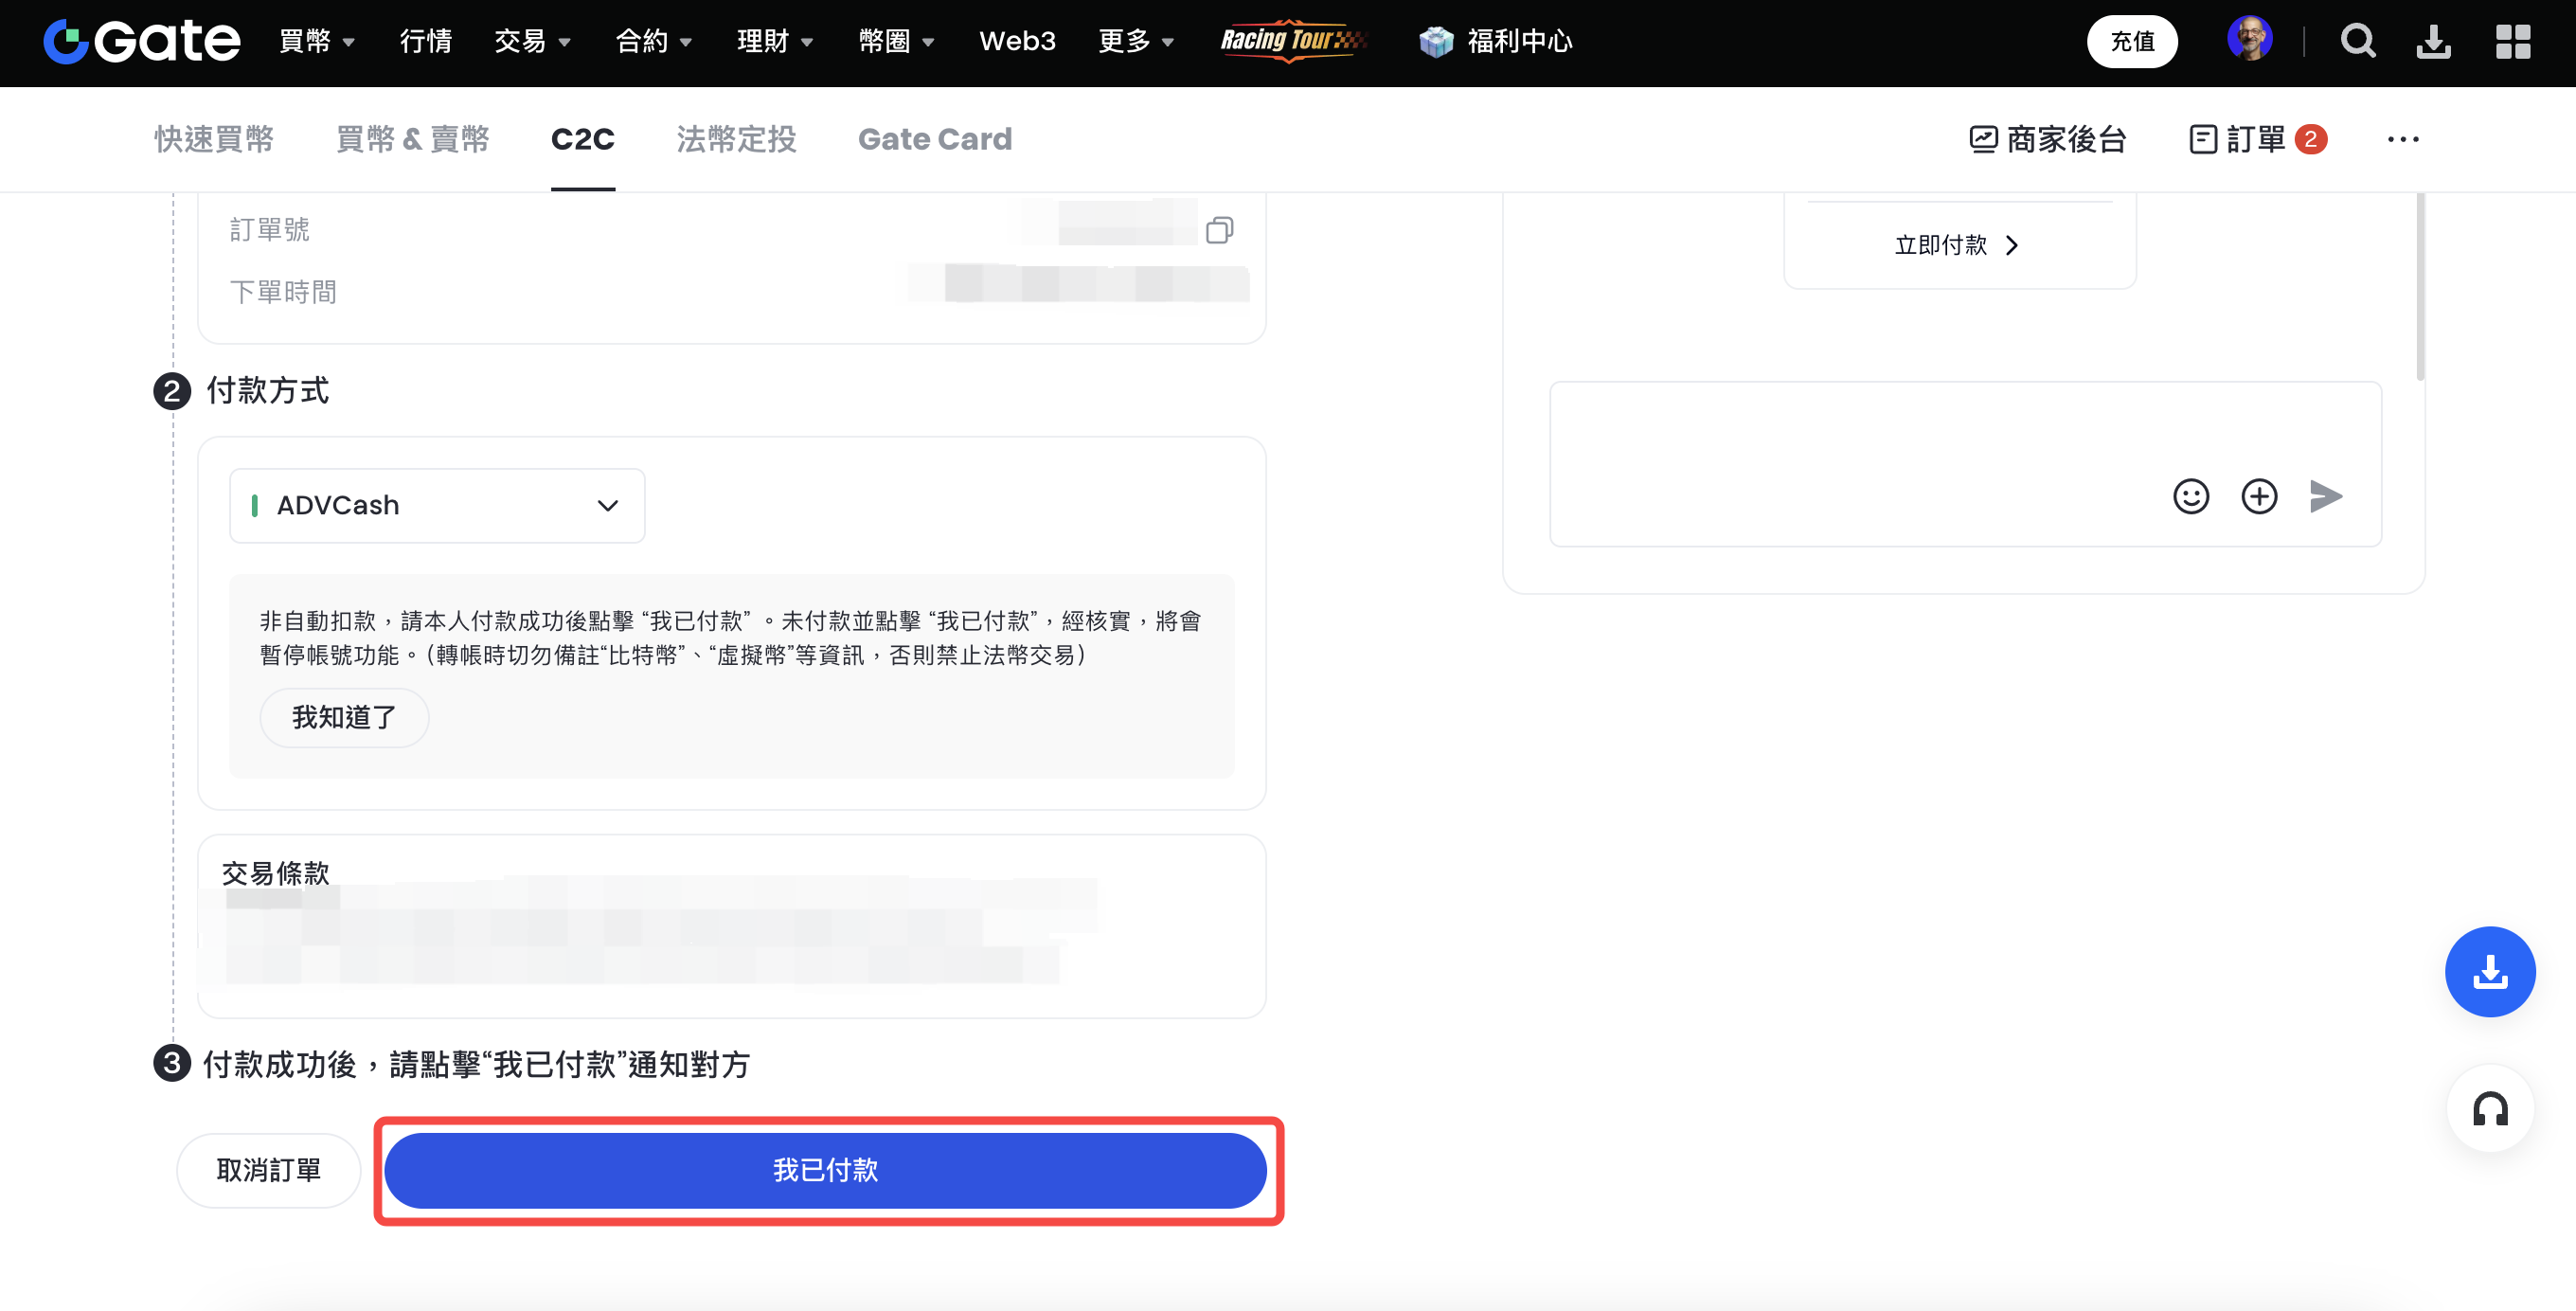This screenshot has width=2576, height=1311.
Task: Click the 我已付款 button
Action: click(x=825, y=1170)
